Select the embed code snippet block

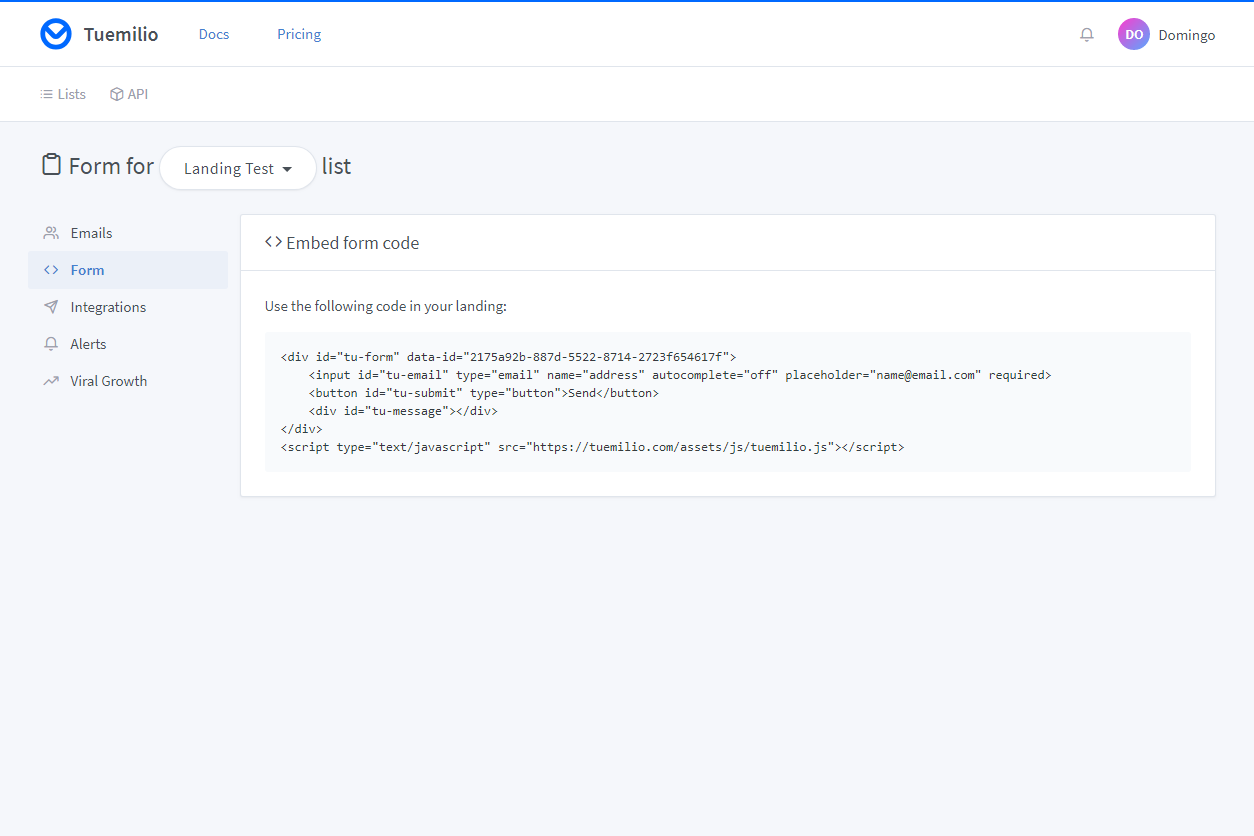coord(727,401)
